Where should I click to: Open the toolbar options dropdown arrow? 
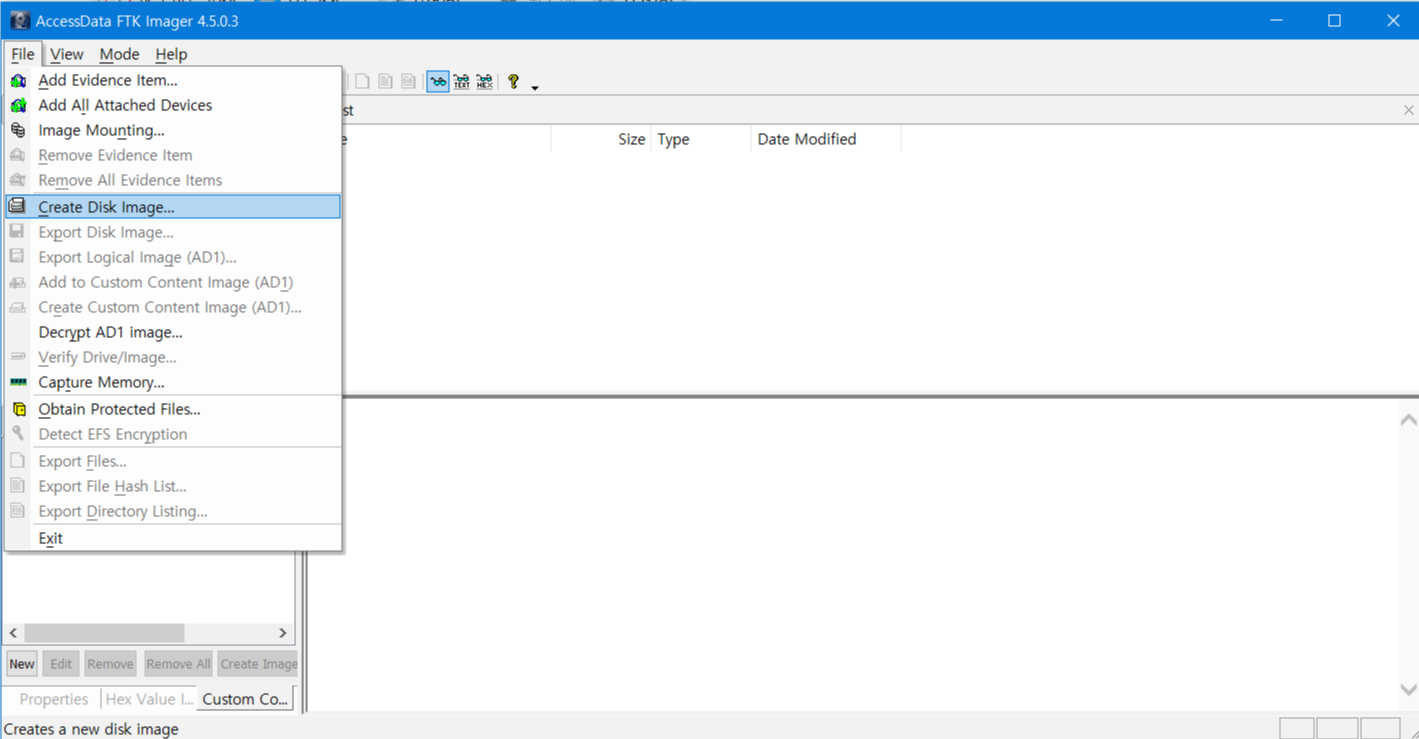[535, 87]
